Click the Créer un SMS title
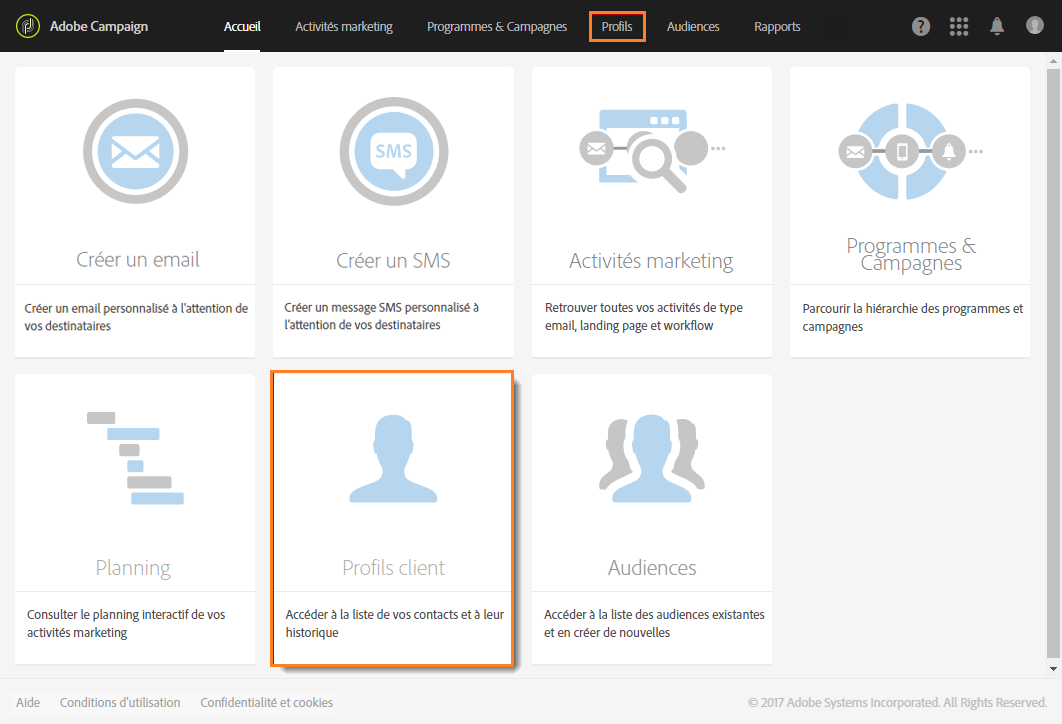The width and height of the screenshot is (1062, 724). click(x=394, y=260)
